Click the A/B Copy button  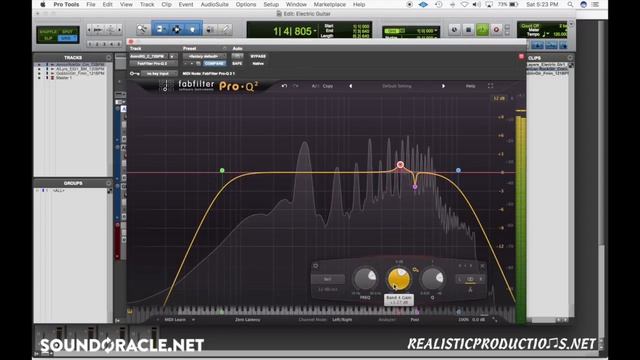(x=322, y=86)
